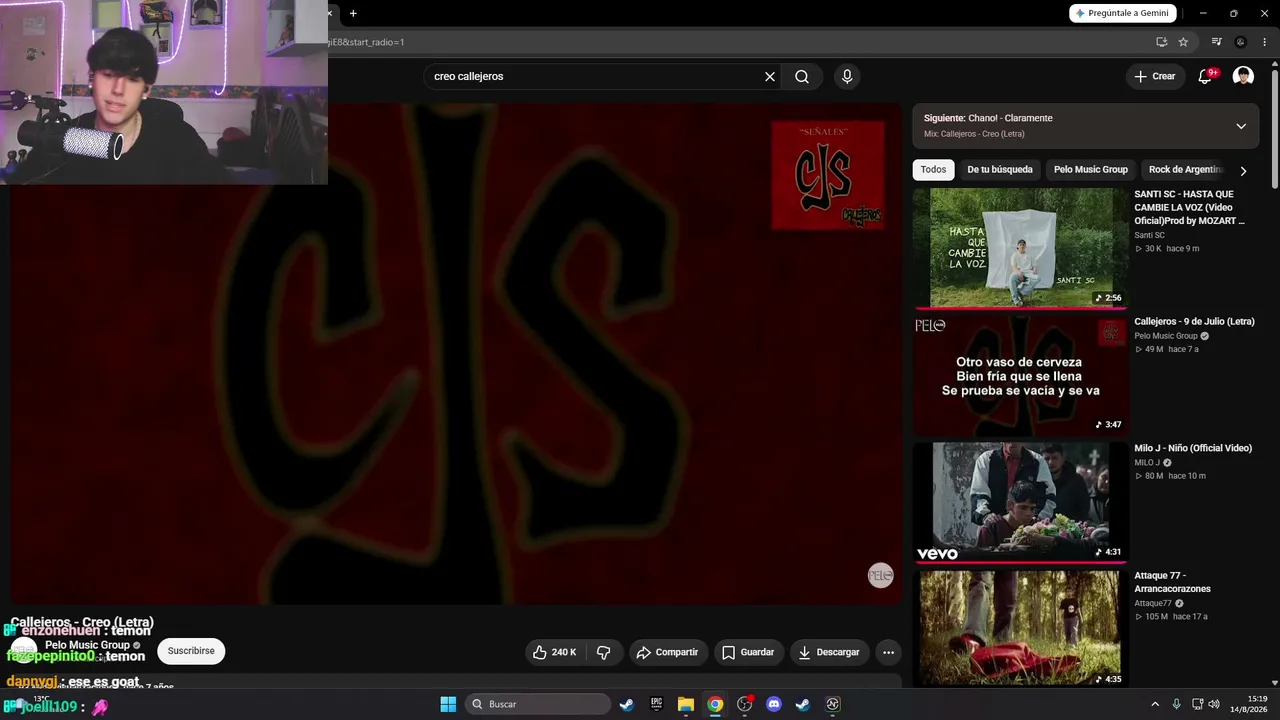This screenshot has width=1280, height=720.
Task: Open YouTube notifications bell
Action: coord(1205,77)
